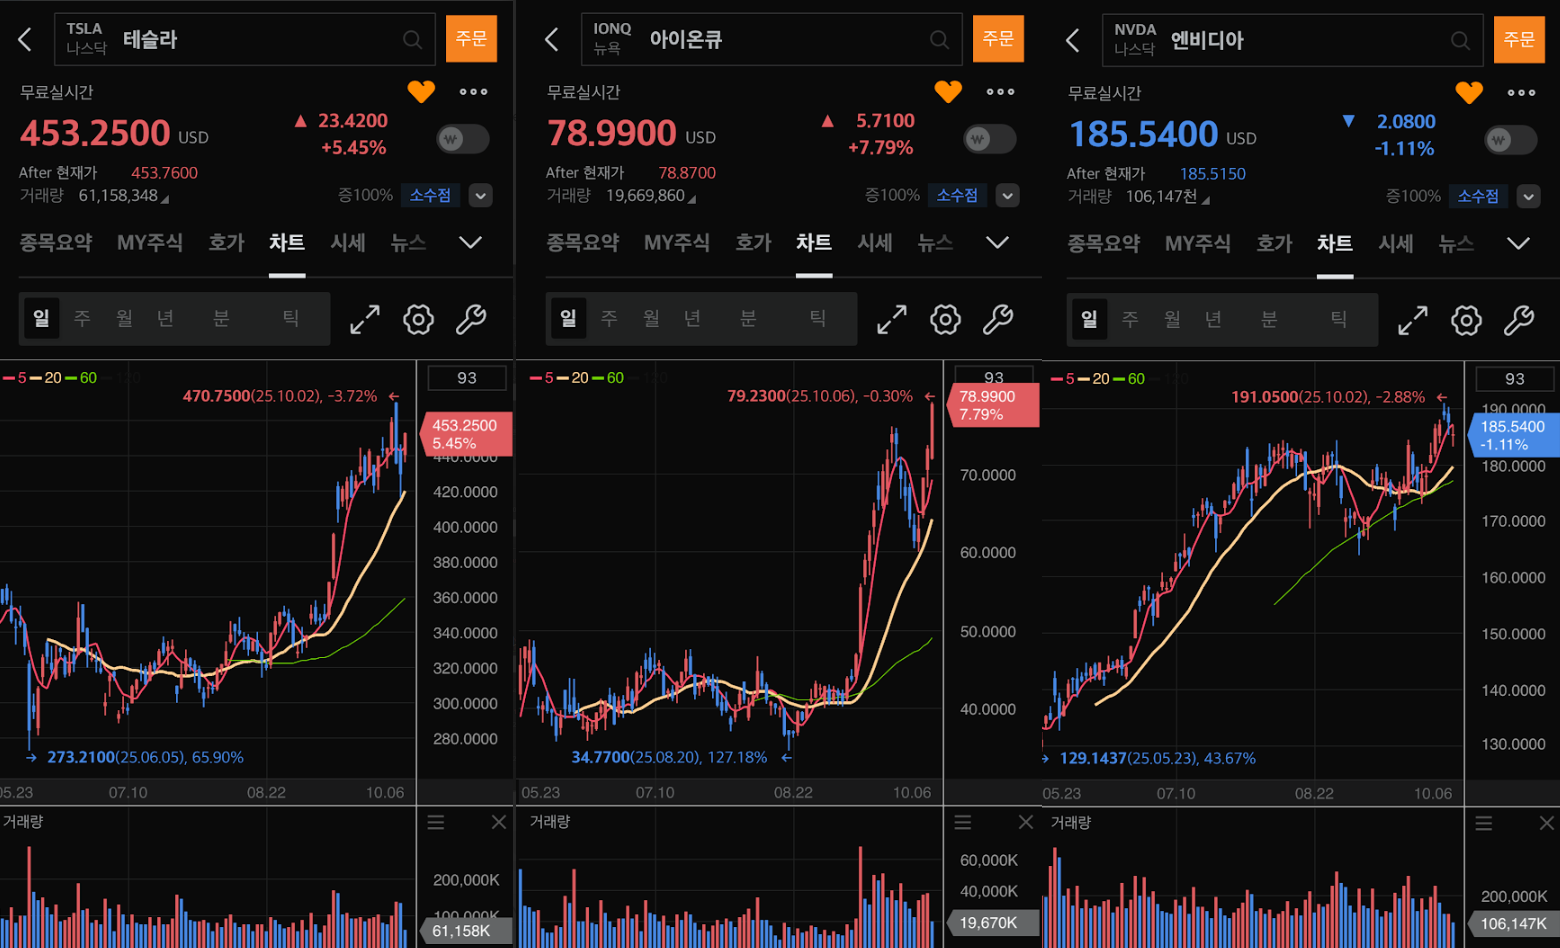This screenshot has width=1560, height=948.
Task: Open 호가 tab in IonQ panel
Action: click(754, 243)
